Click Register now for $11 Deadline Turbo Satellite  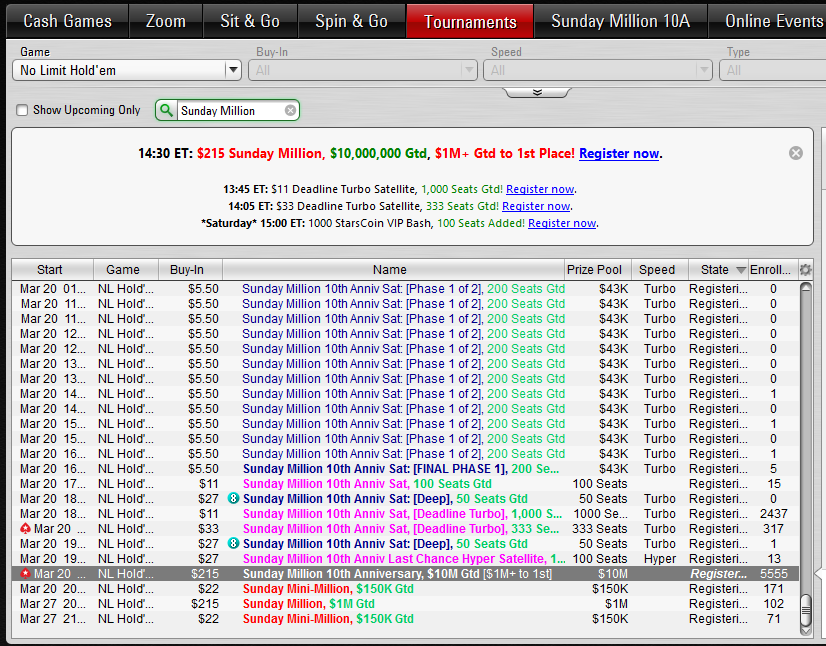[x=540, y=189]
